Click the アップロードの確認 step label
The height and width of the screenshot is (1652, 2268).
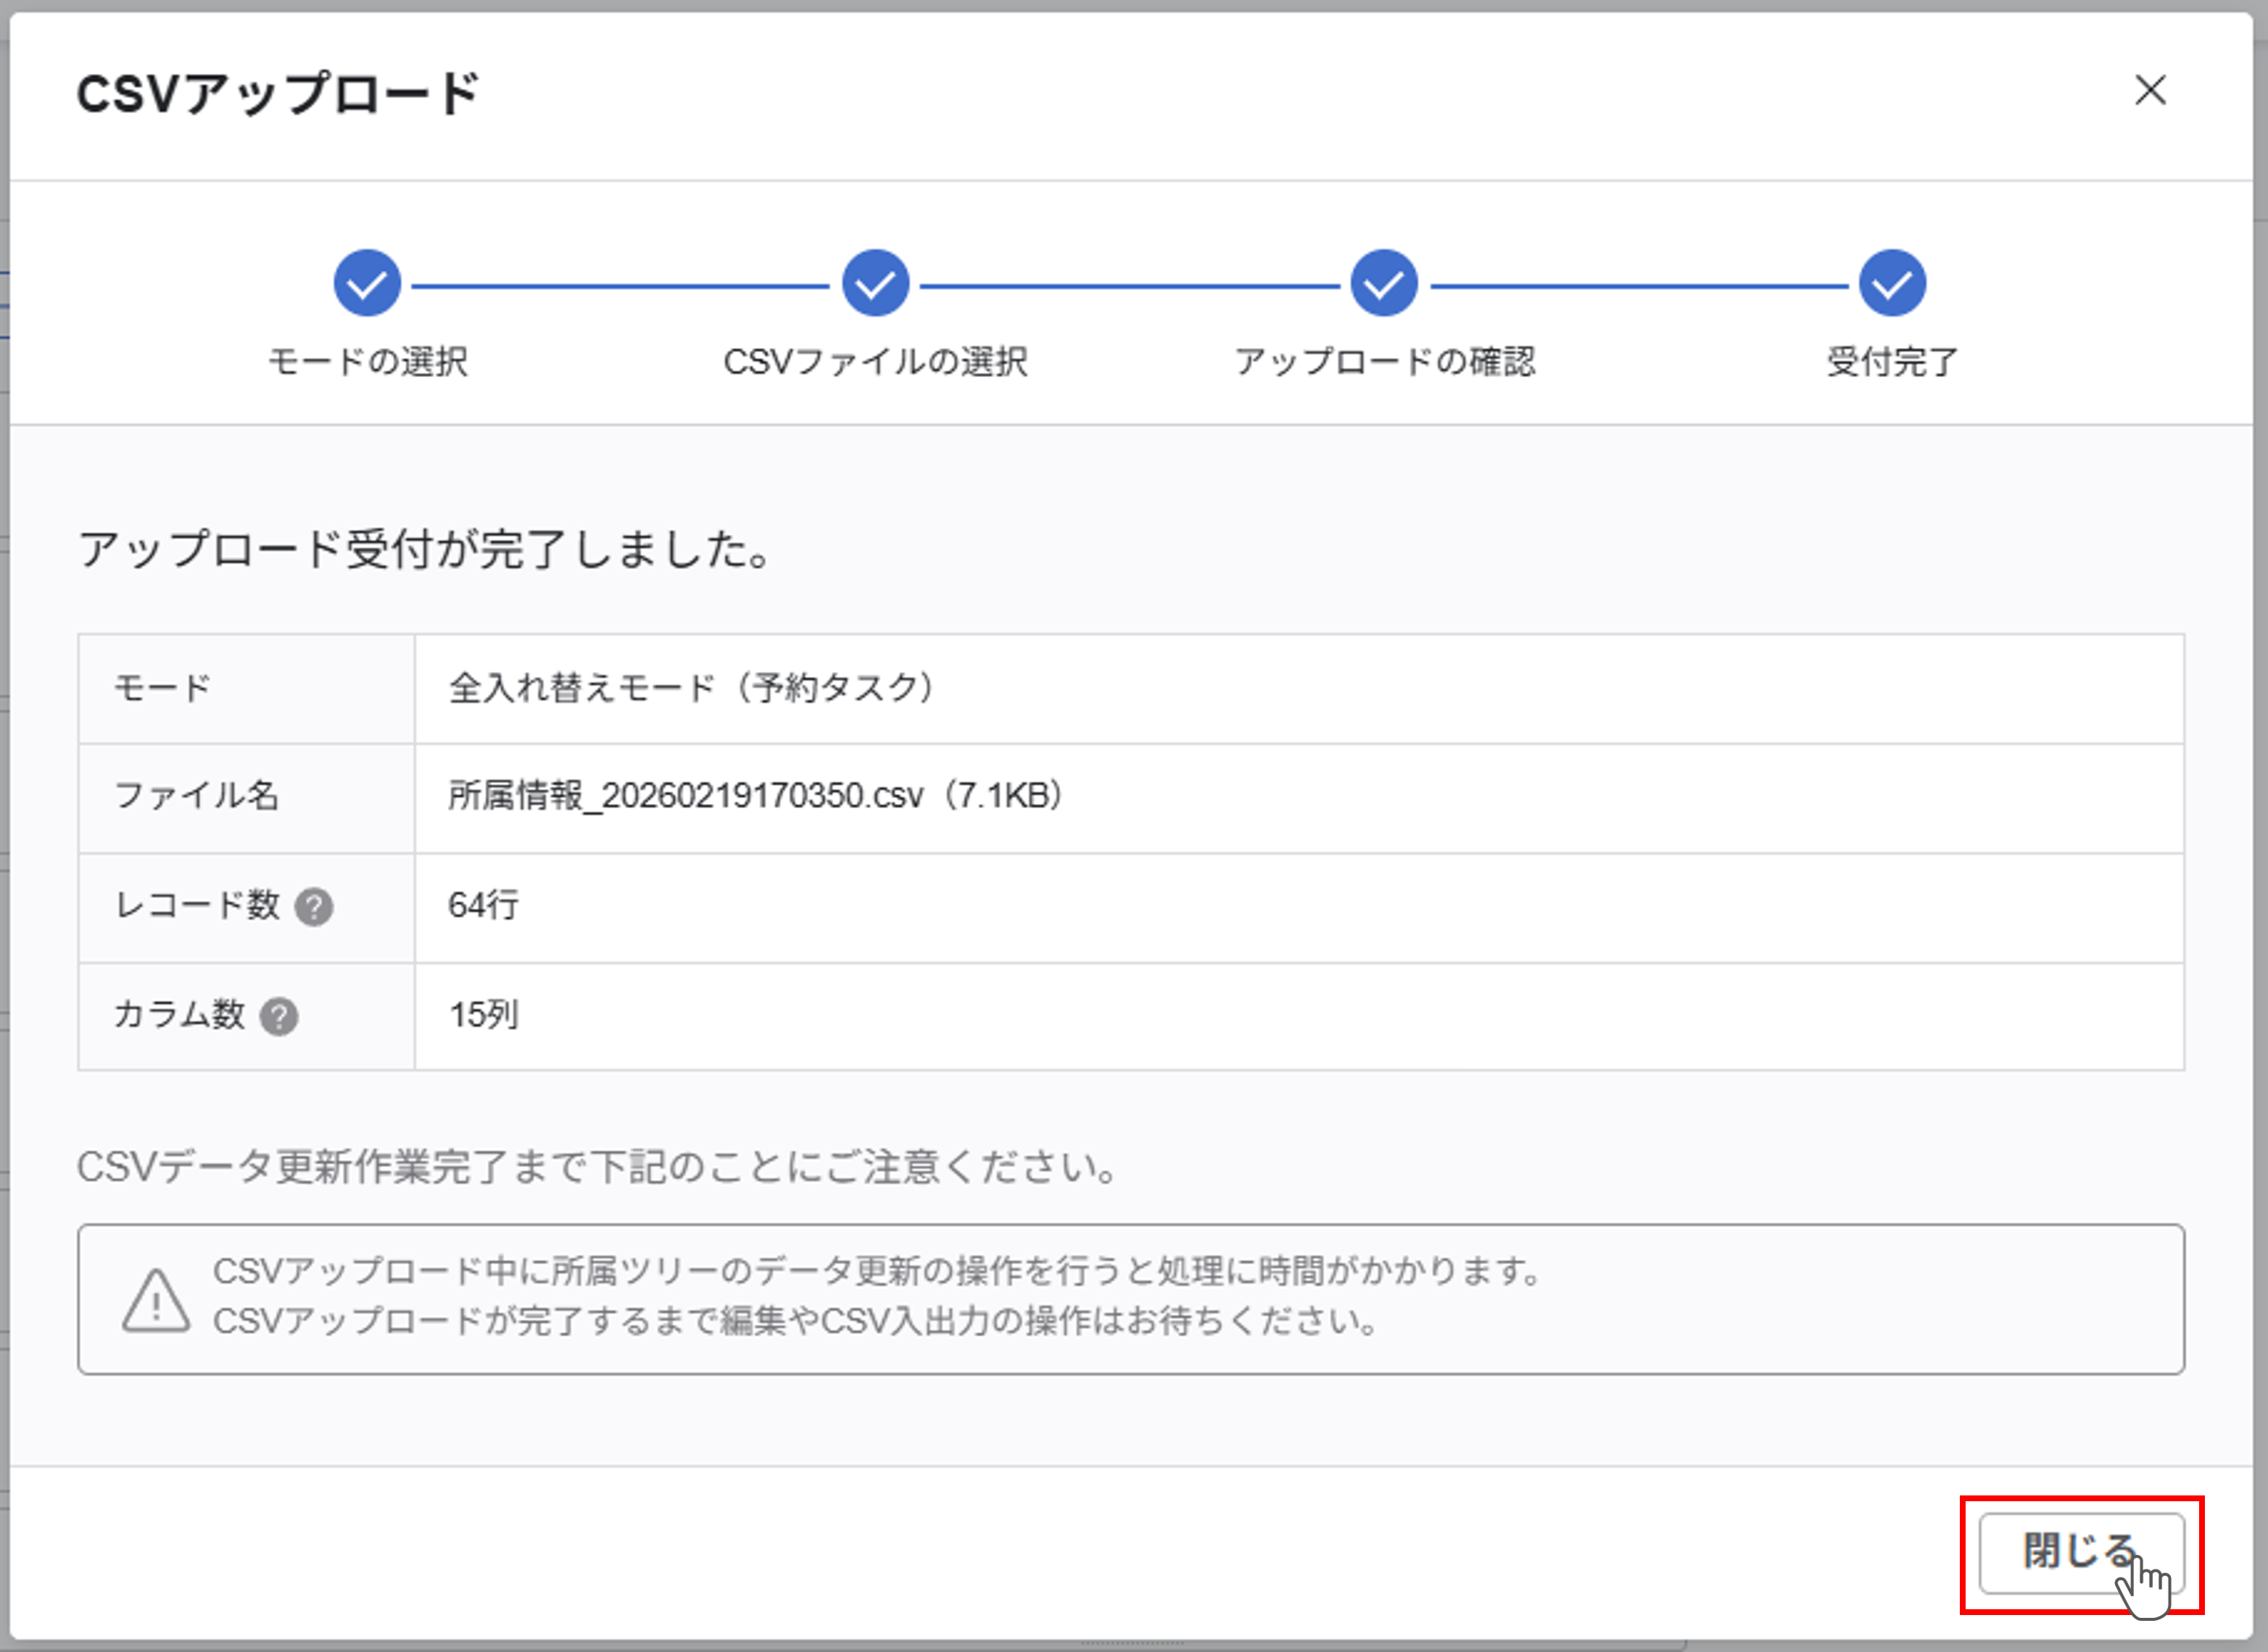[1384, 362]
